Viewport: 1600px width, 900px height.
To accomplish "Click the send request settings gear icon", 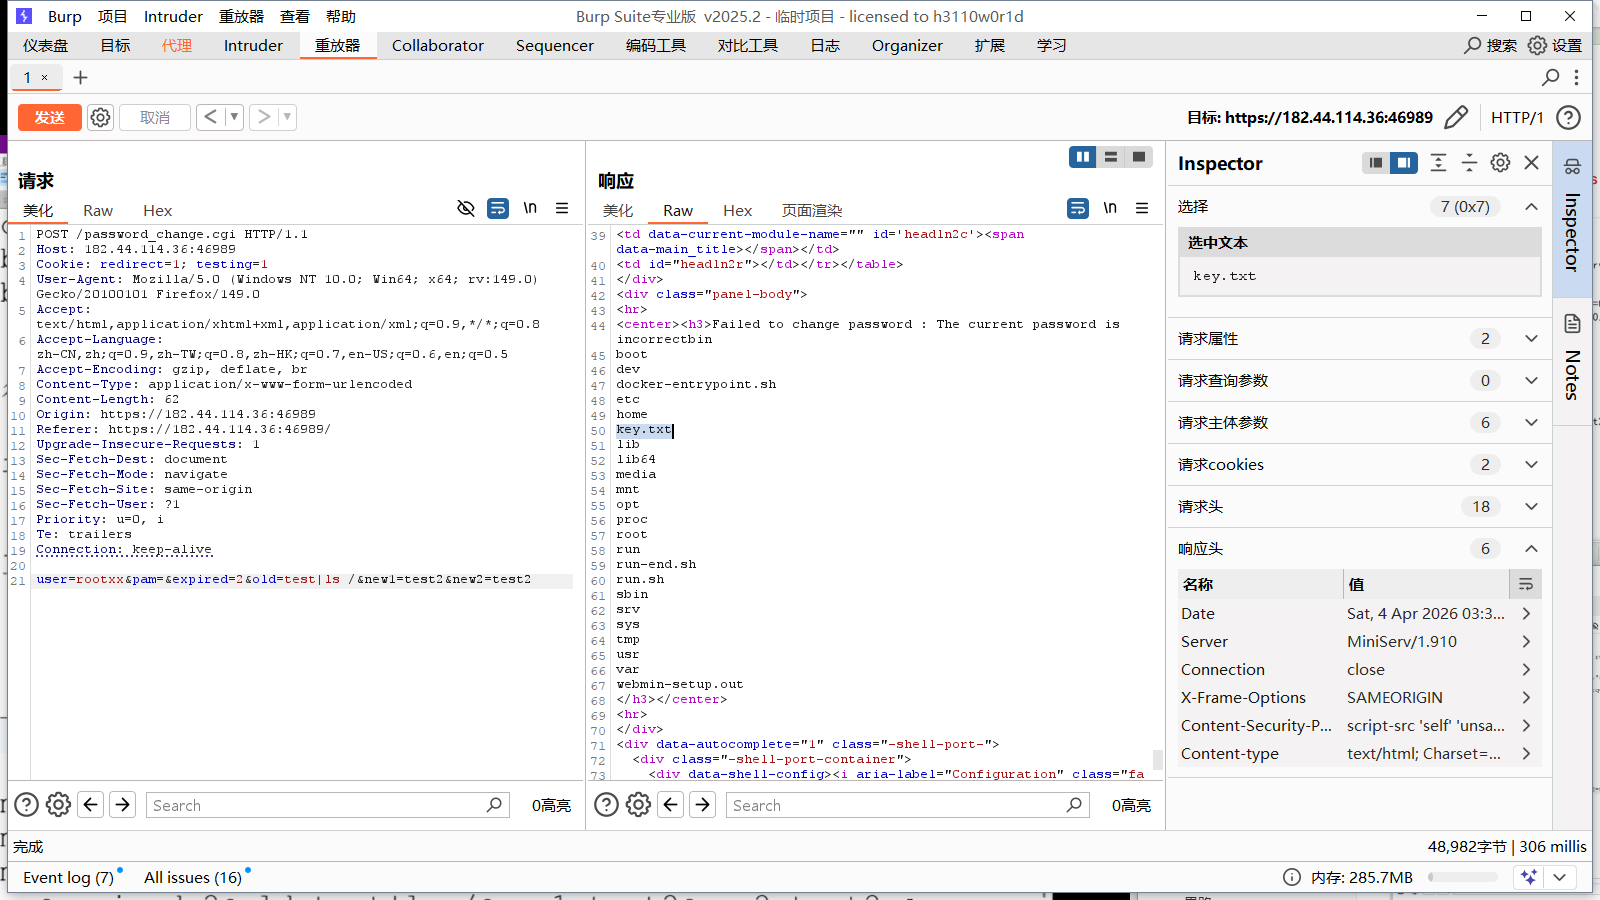I will tap(100, 117).
